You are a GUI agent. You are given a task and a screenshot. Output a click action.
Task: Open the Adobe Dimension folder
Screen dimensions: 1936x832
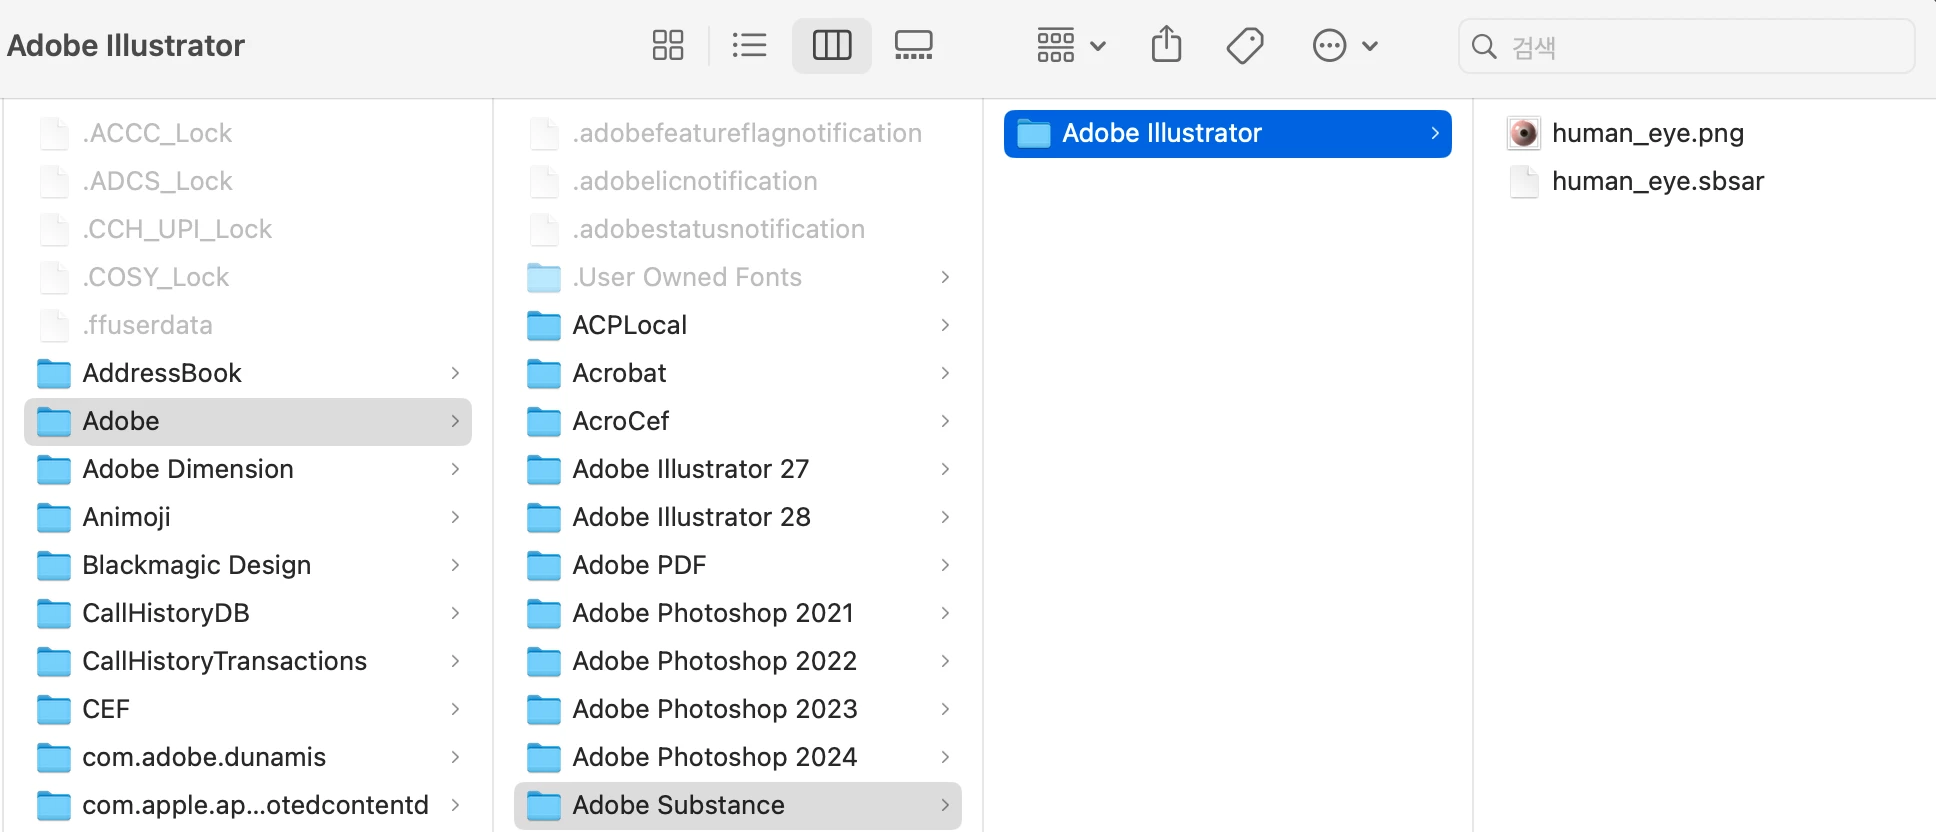point(248,469)
